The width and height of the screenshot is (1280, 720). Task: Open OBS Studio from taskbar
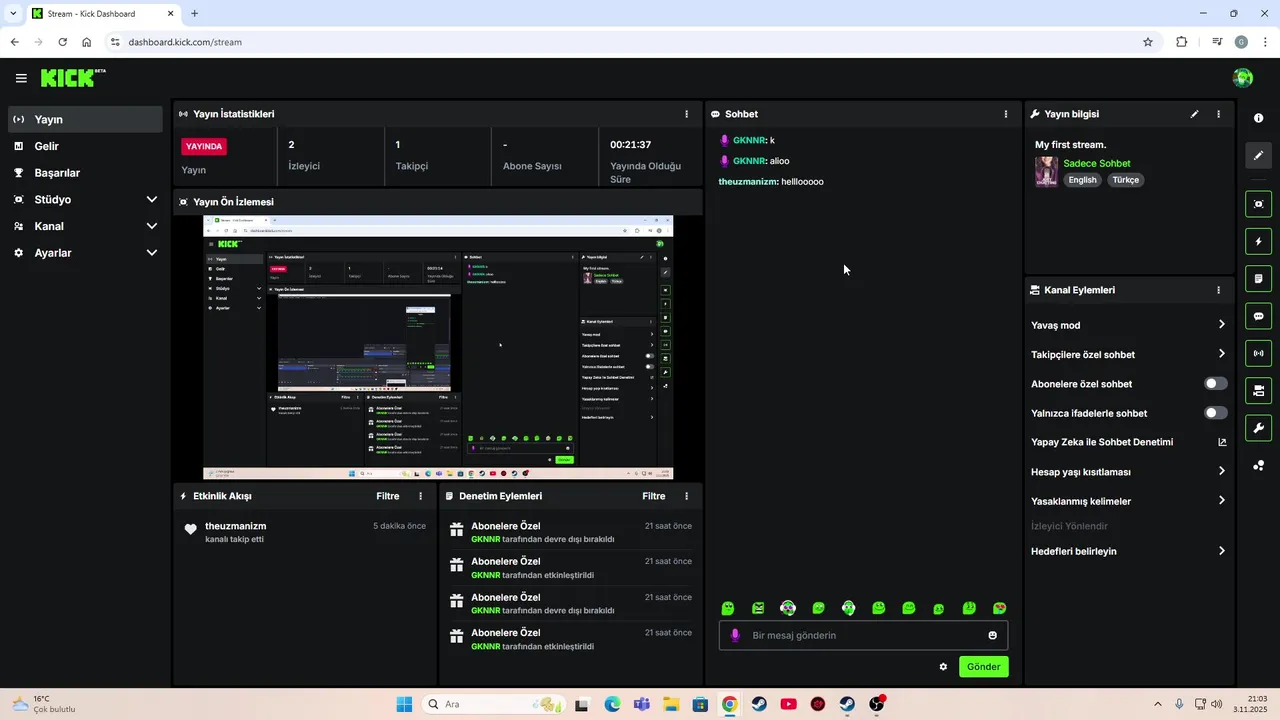click(876, 704)
